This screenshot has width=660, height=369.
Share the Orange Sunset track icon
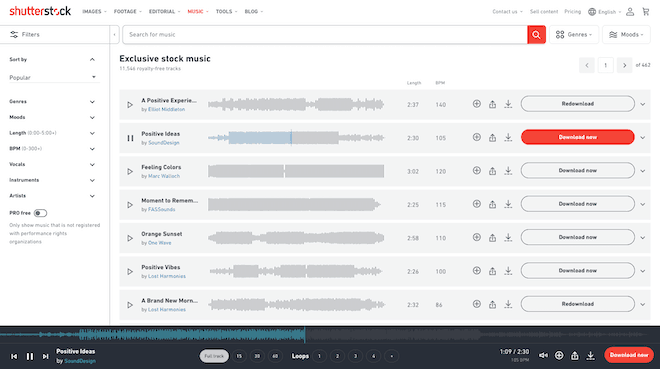point(492,237)
